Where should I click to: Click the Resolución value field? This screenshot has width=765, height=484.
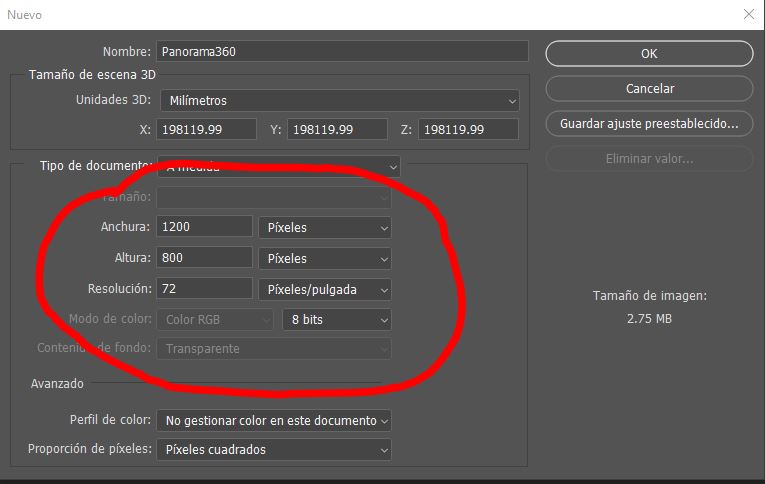pos(204,288)
